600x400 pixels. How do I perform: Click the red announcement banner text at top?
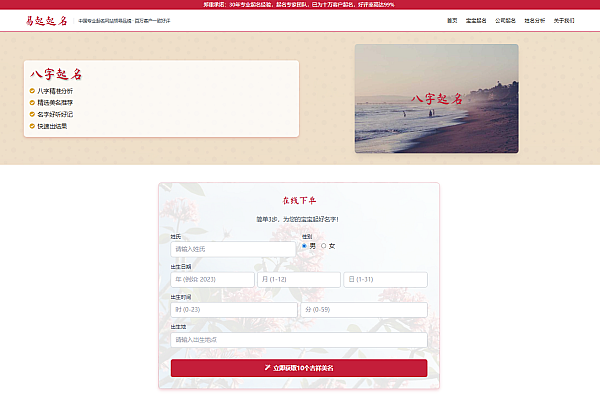(x=299, y=5)
